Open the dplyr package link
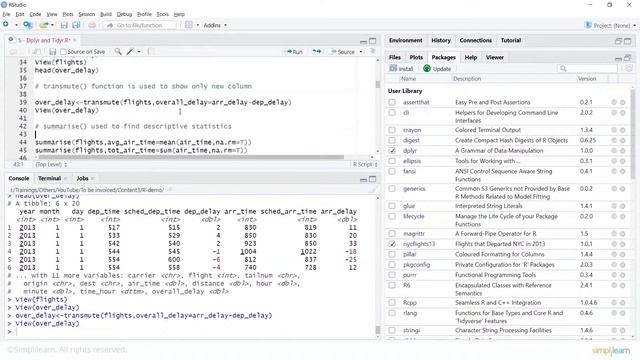 click(x=410, y=151)
